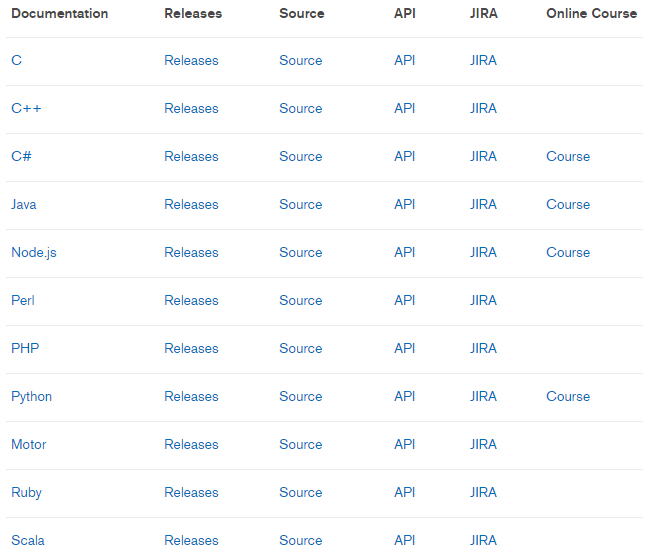View Releases for the PHP driver
Image resolution: width=652 pixels, height=558 pixels.
(191, 348)
